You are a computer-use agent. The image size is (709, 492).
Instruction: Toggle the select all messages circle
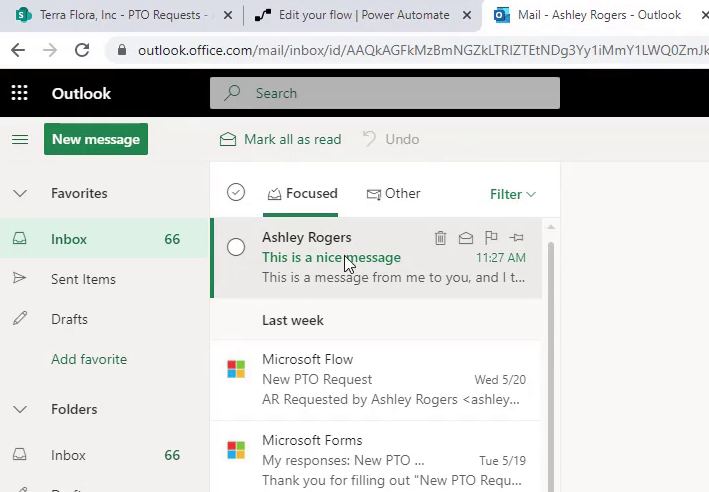(236, 192)
